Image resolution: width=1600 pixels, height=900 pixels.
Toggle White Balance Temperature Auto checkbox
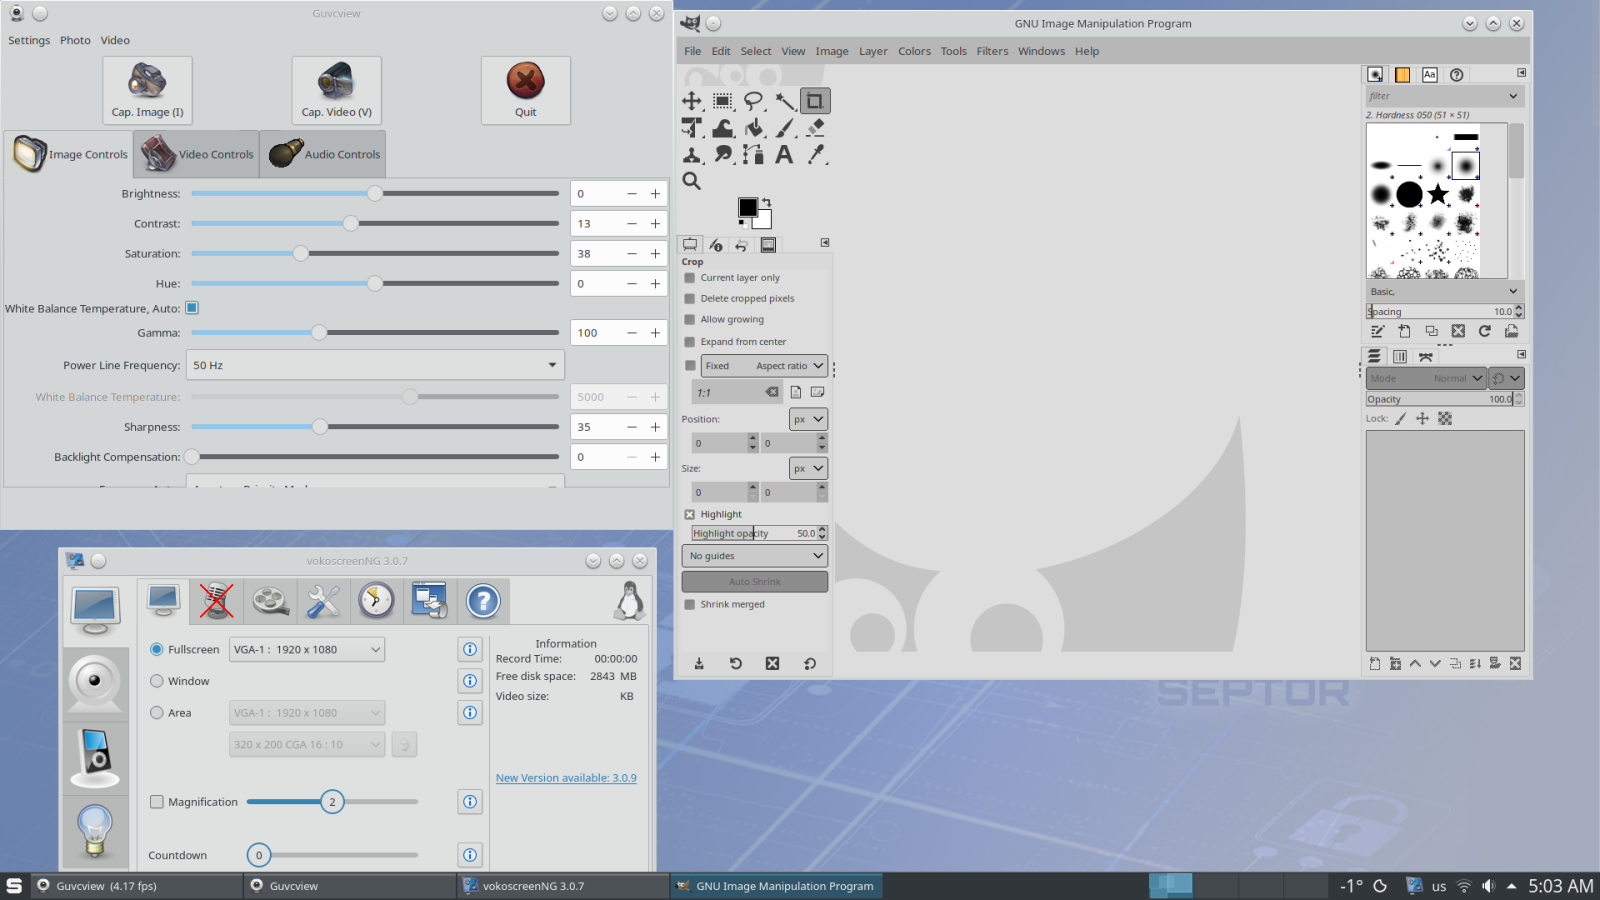click(192, 308)
